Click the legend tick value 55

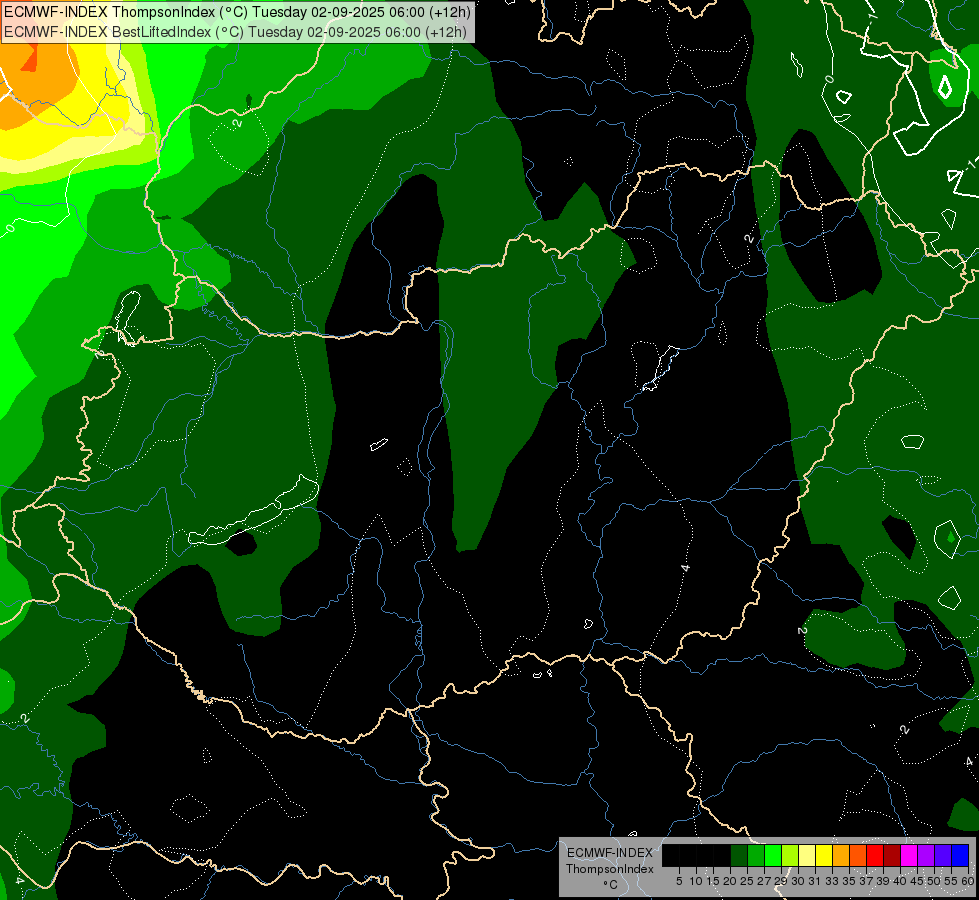(951, 881)
